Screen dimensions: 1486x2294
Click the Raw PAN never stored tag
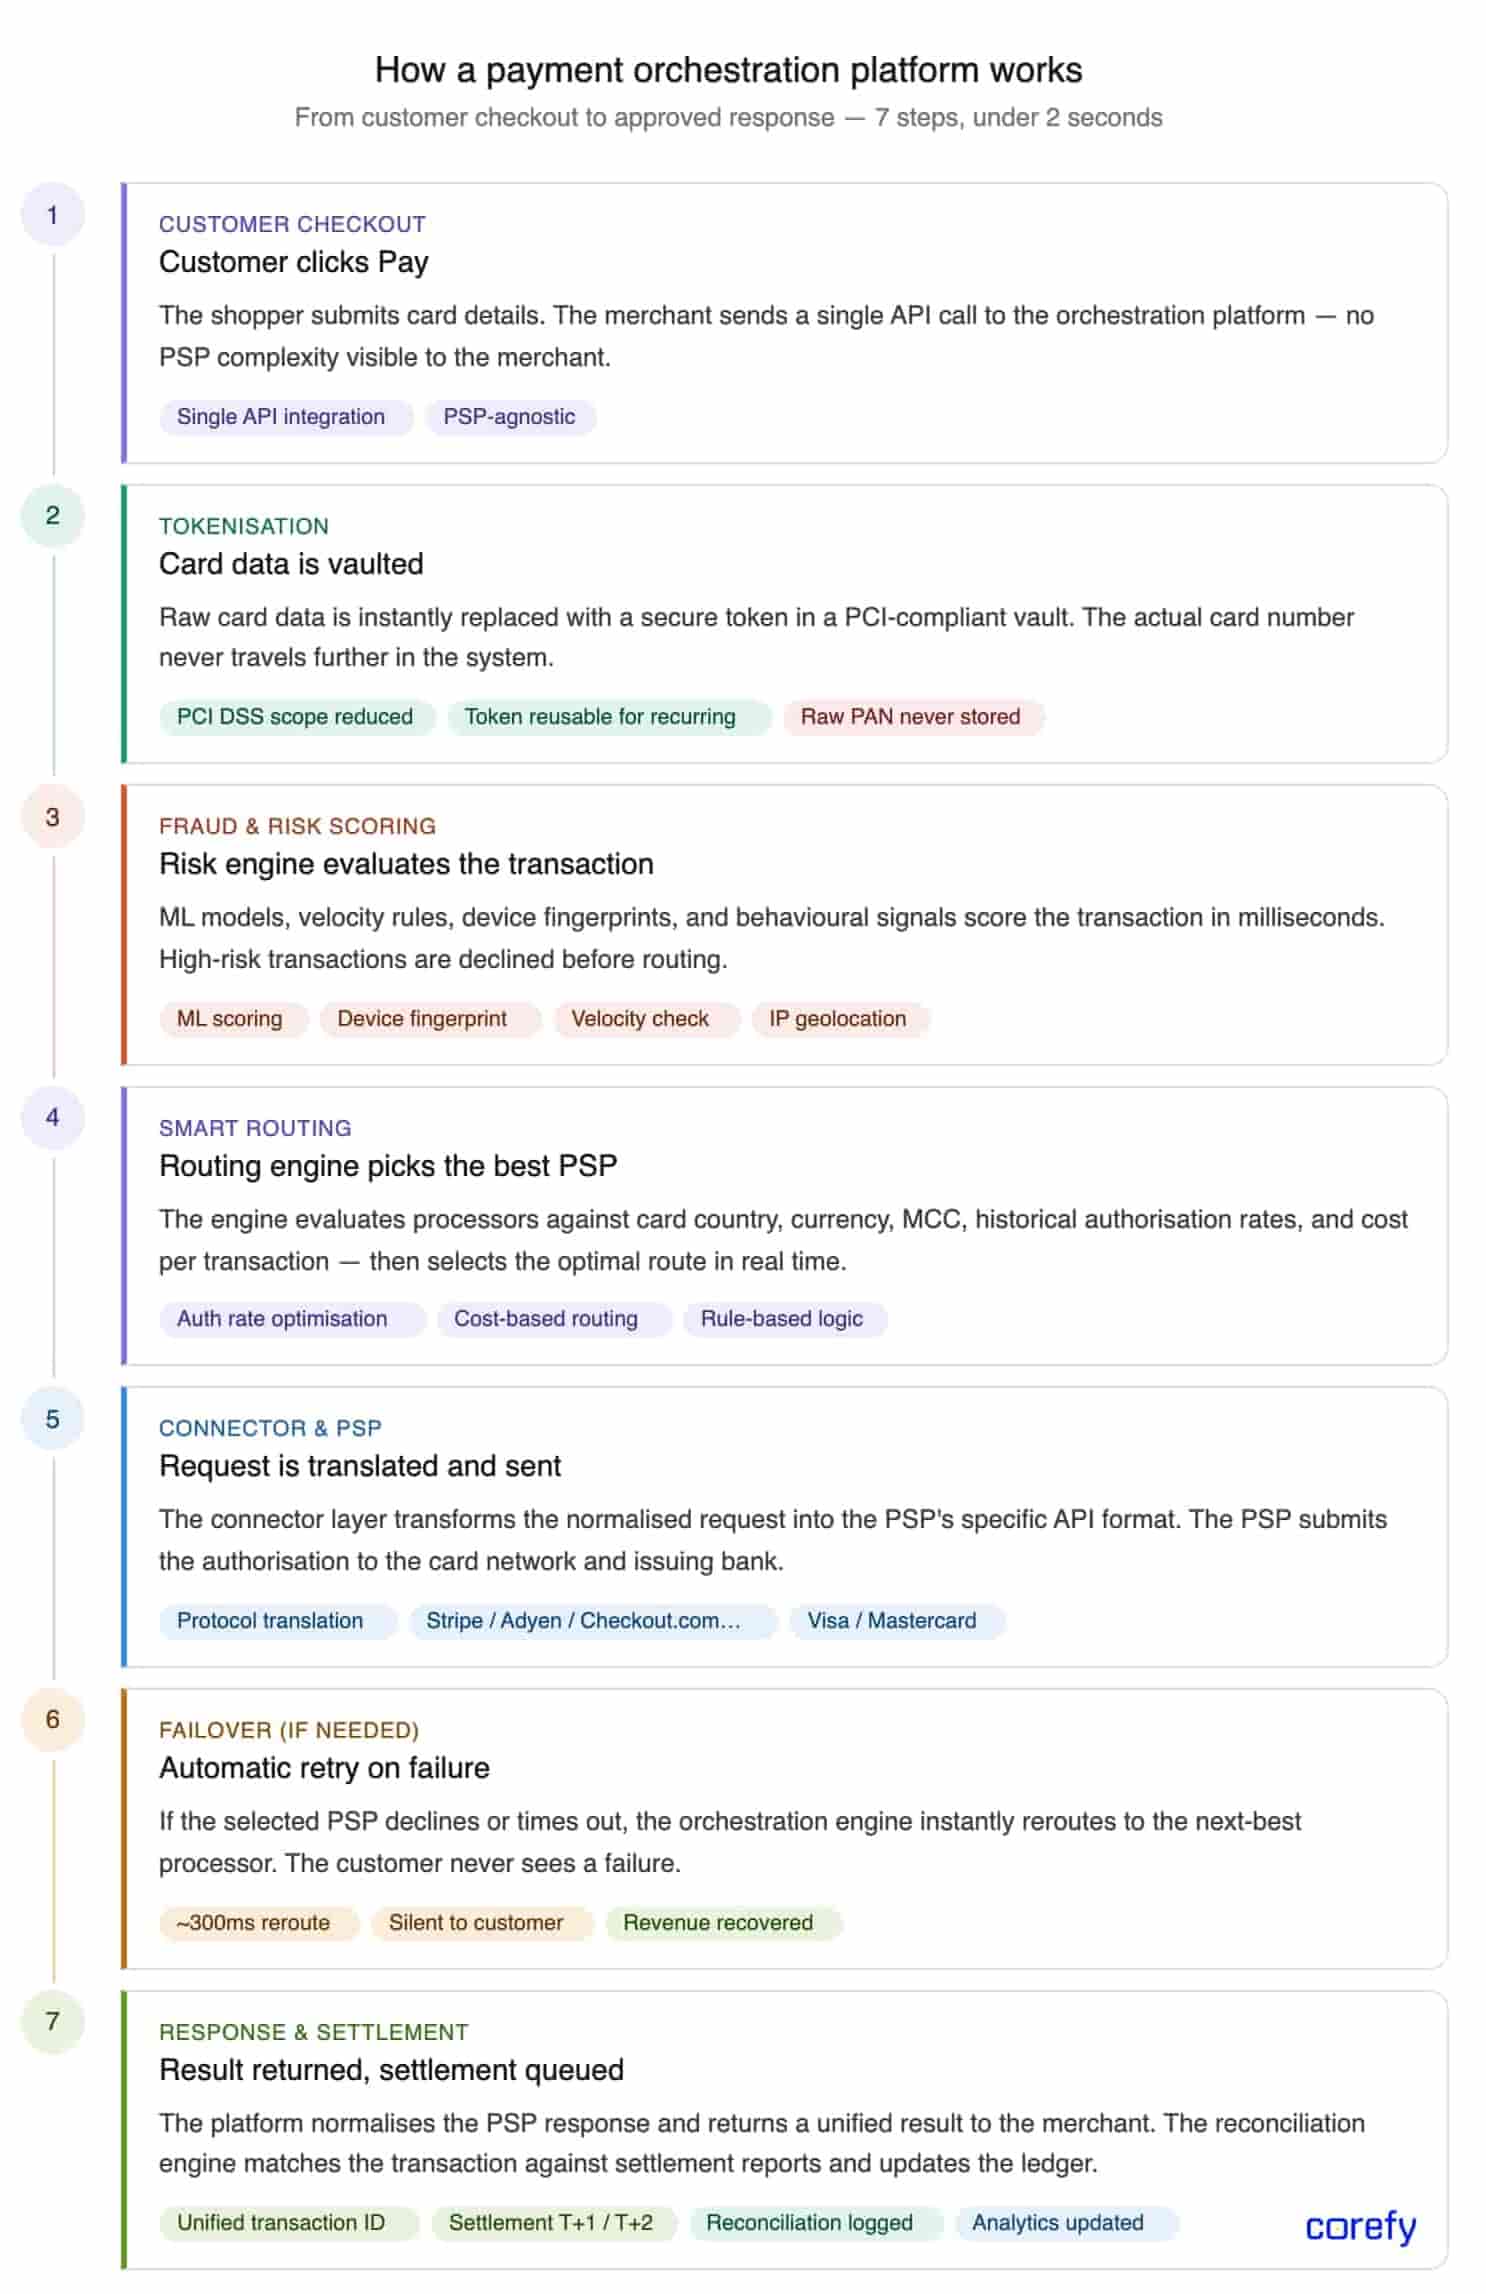click(910, 717)
